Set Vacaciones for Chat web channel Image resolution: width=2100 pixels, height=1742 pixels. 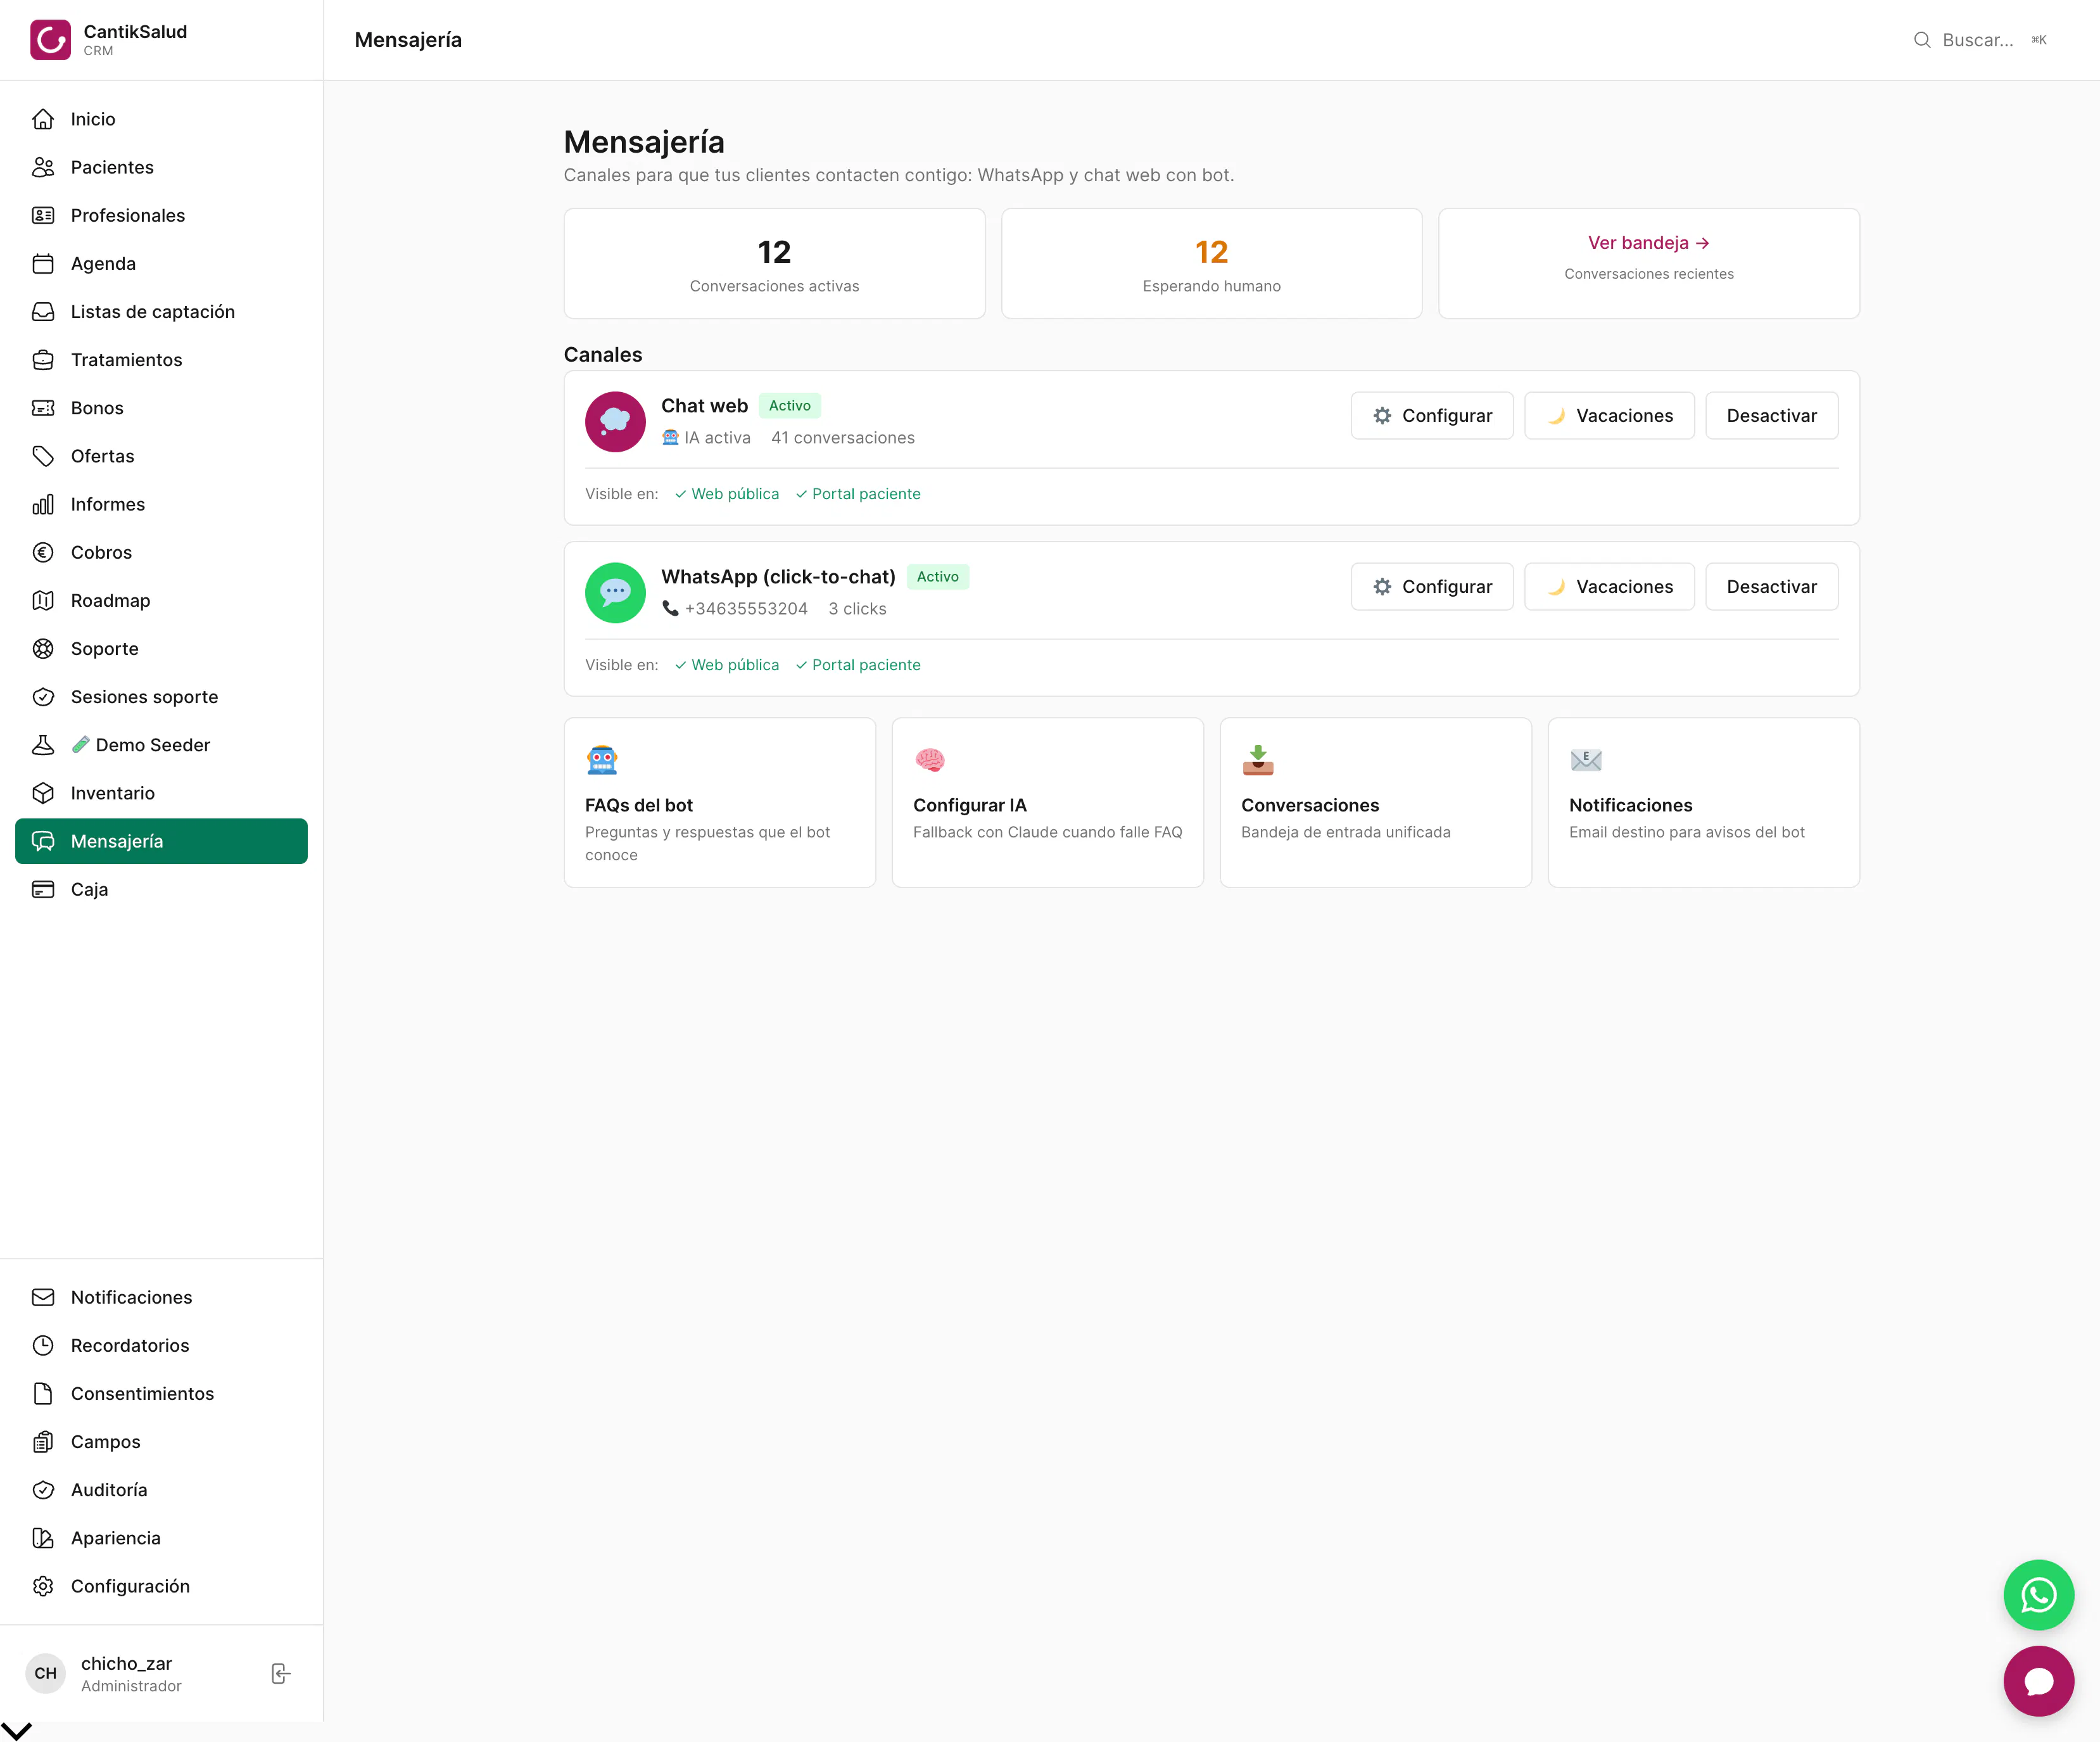click(x=1609, y=415)
